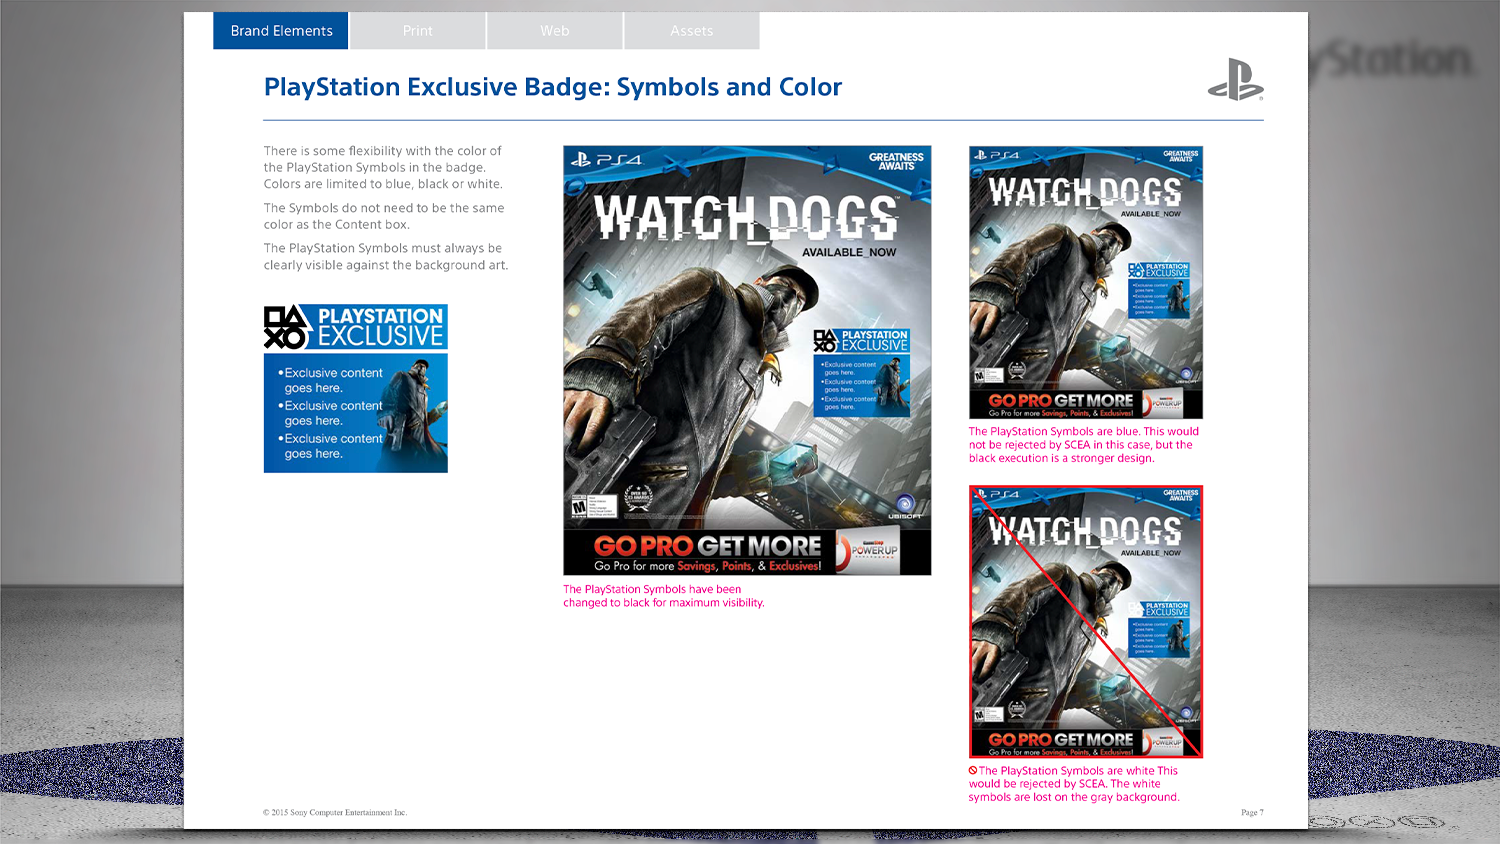Image resolution: width=1500 pixels, height=844 pixels.
Task: Select the Brand Elements tab
Action: pos(281,31)
